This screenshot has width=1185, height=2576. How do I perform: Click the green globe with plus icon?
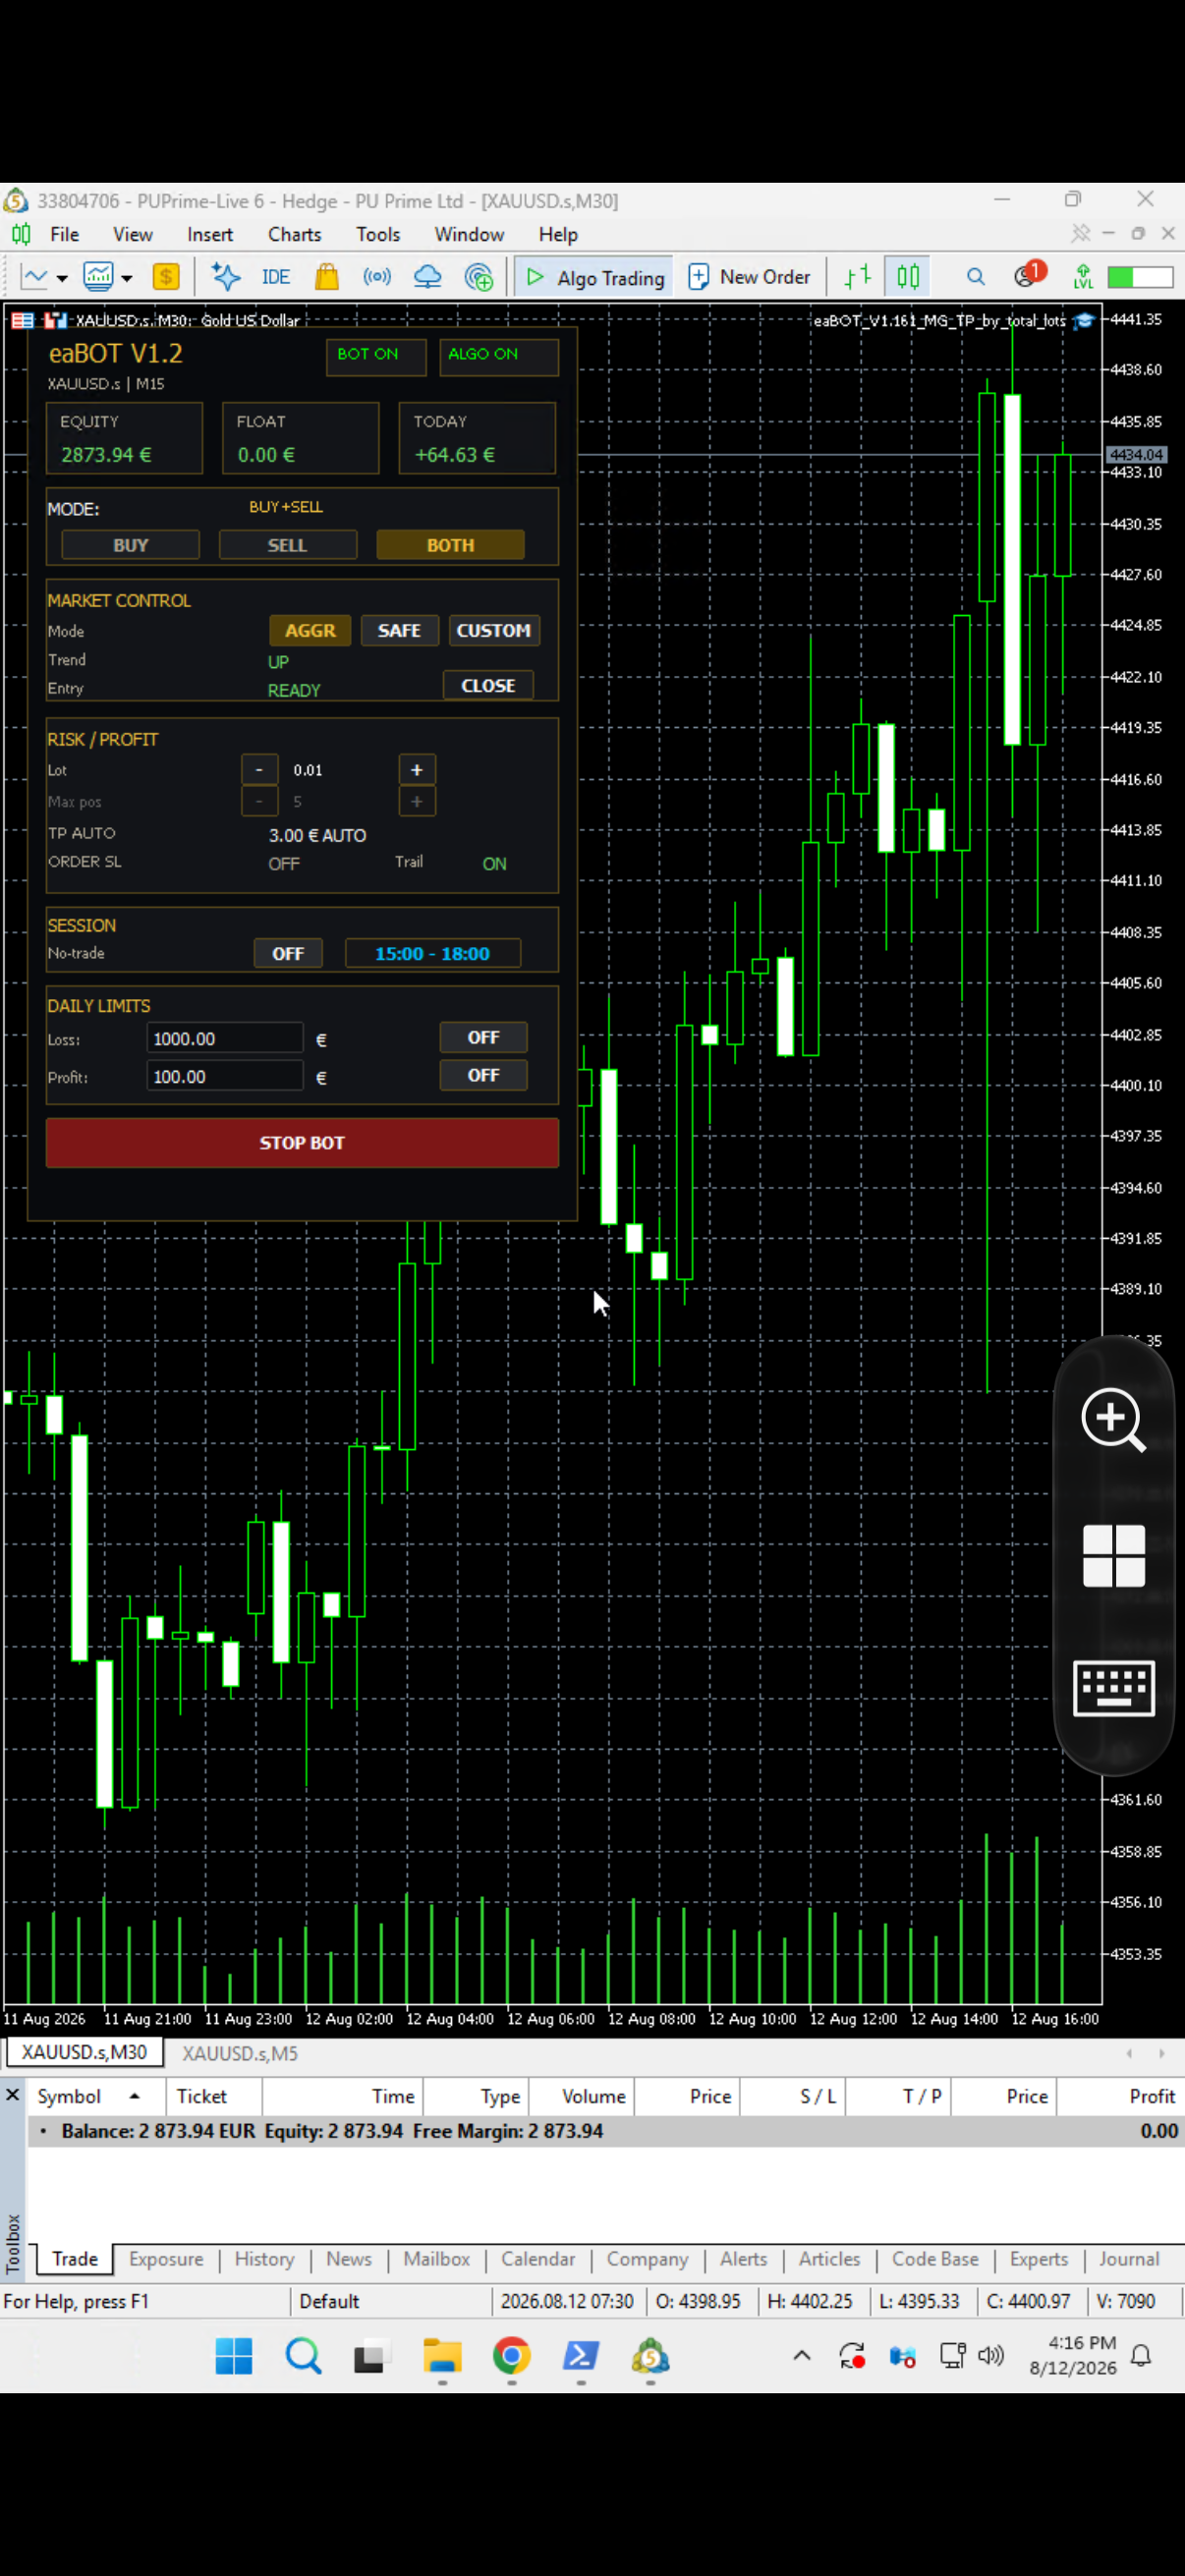pos(479,277)
